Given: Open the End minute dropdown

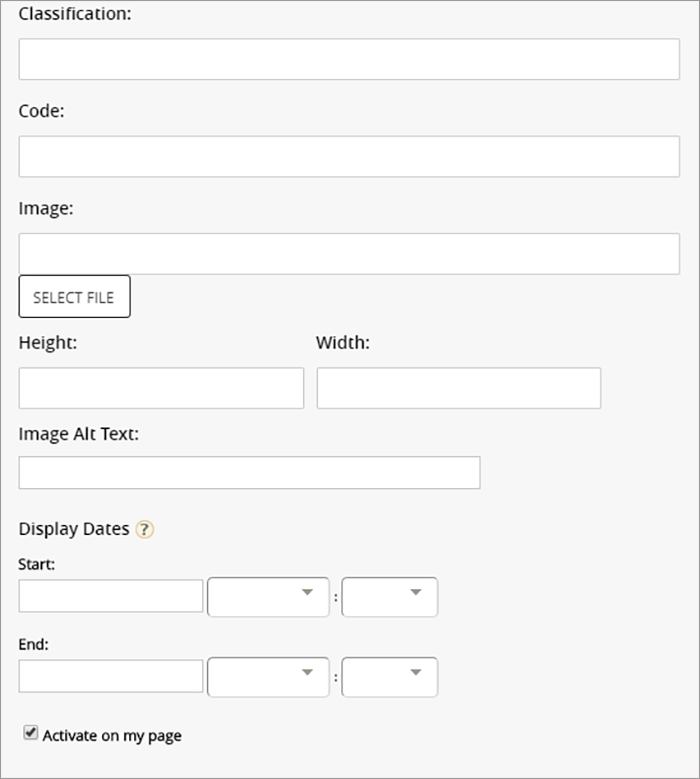Looking at the screenshot, I should click(389, 677).
